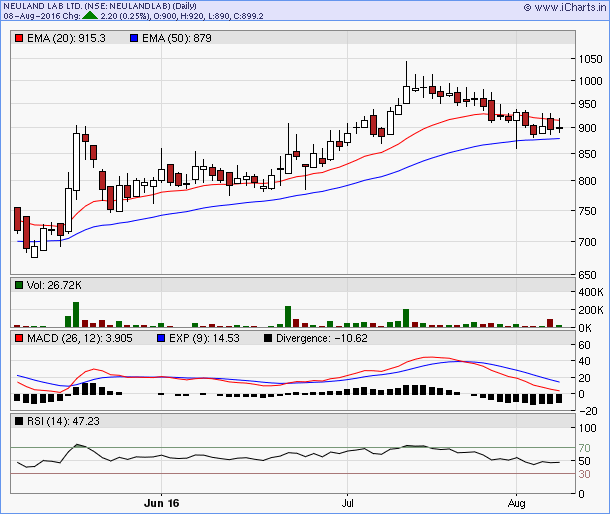Click the 950 price axis label
The width and height of the screenshot is (610, 514).
click(x=587, y=104)
